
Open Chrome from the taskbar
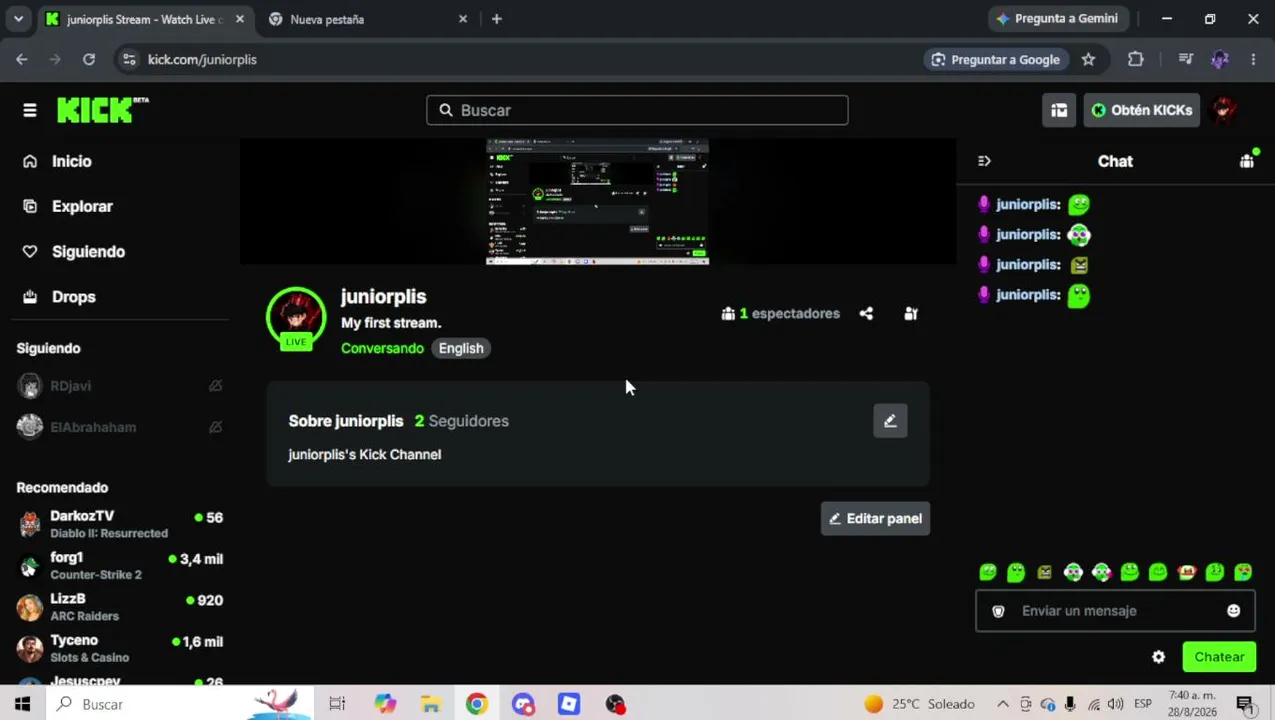pos(476,704)
